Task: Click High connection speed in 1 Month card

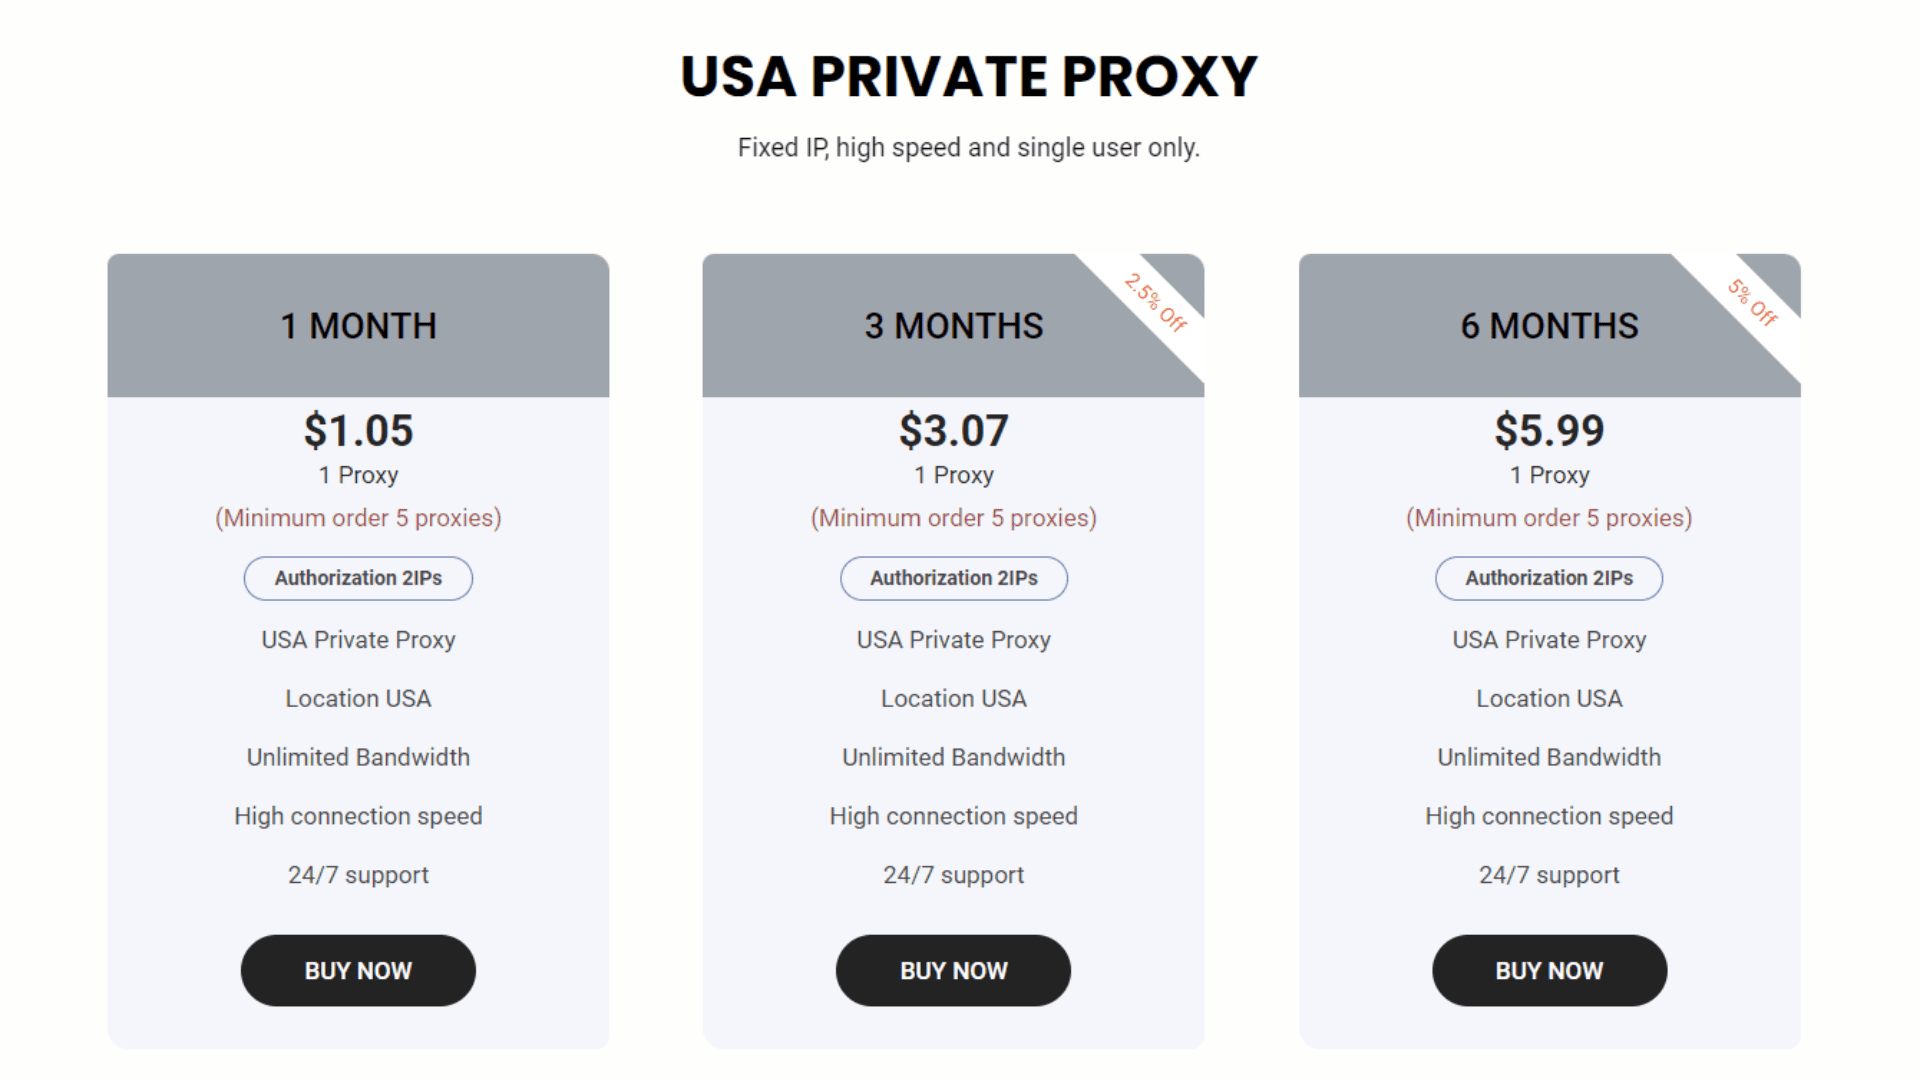Action: (x=358, y=816)
